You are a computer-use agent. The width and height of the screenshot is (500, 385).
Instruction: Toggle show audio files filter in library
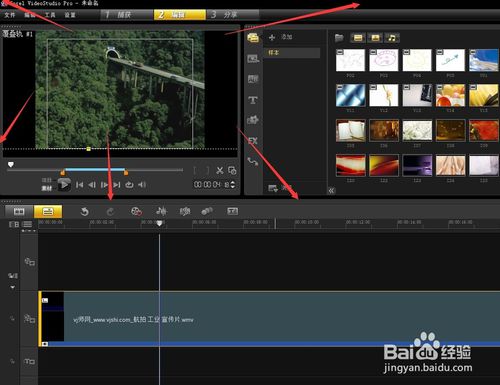[392, 38]
